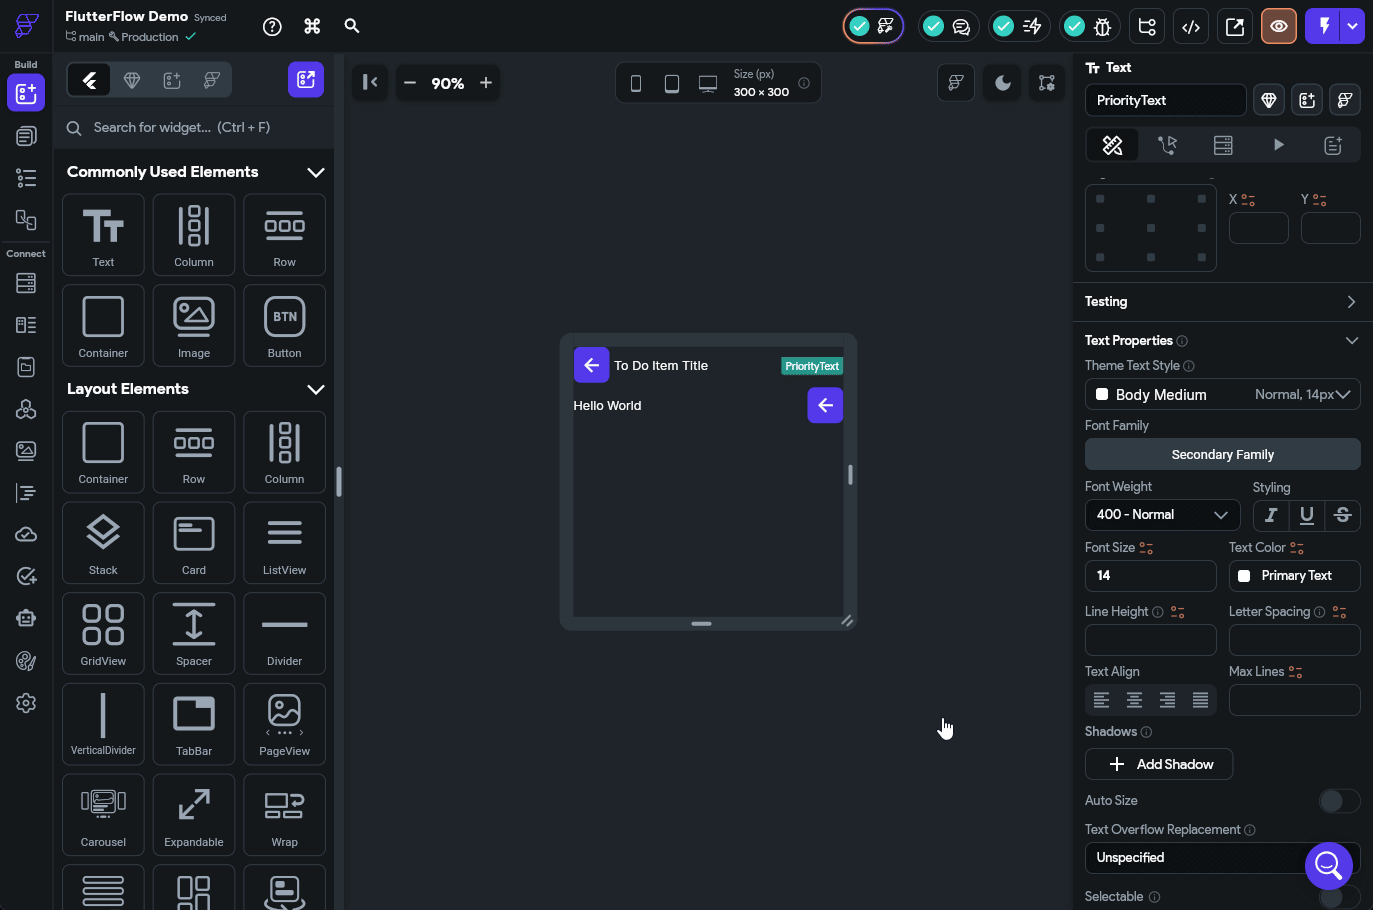Justify text alignment

(1200, 700)
